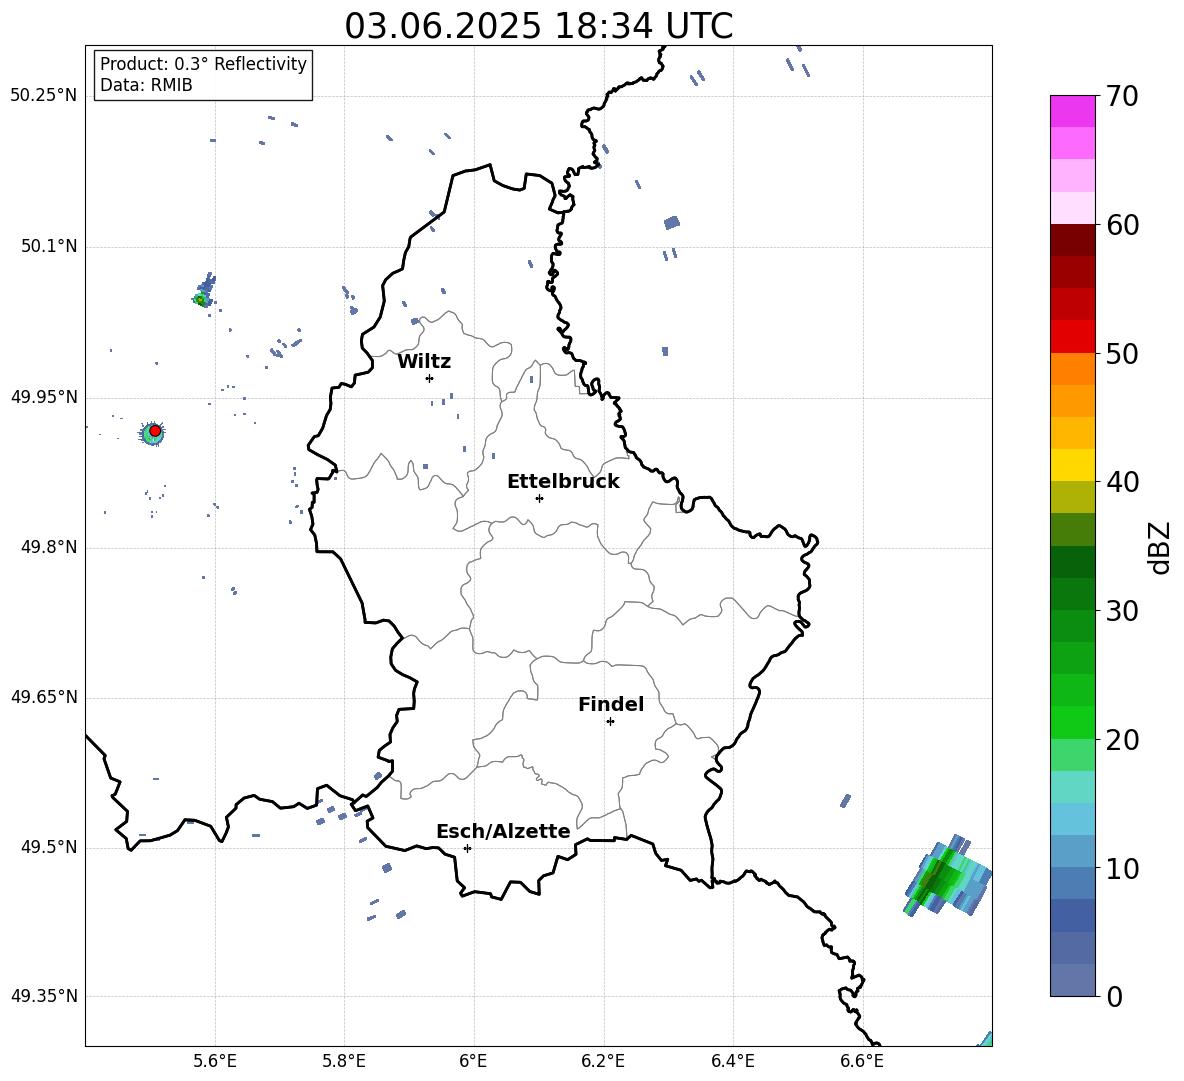Pick the bright red 50 dBZ swatch

[1073, 337]
